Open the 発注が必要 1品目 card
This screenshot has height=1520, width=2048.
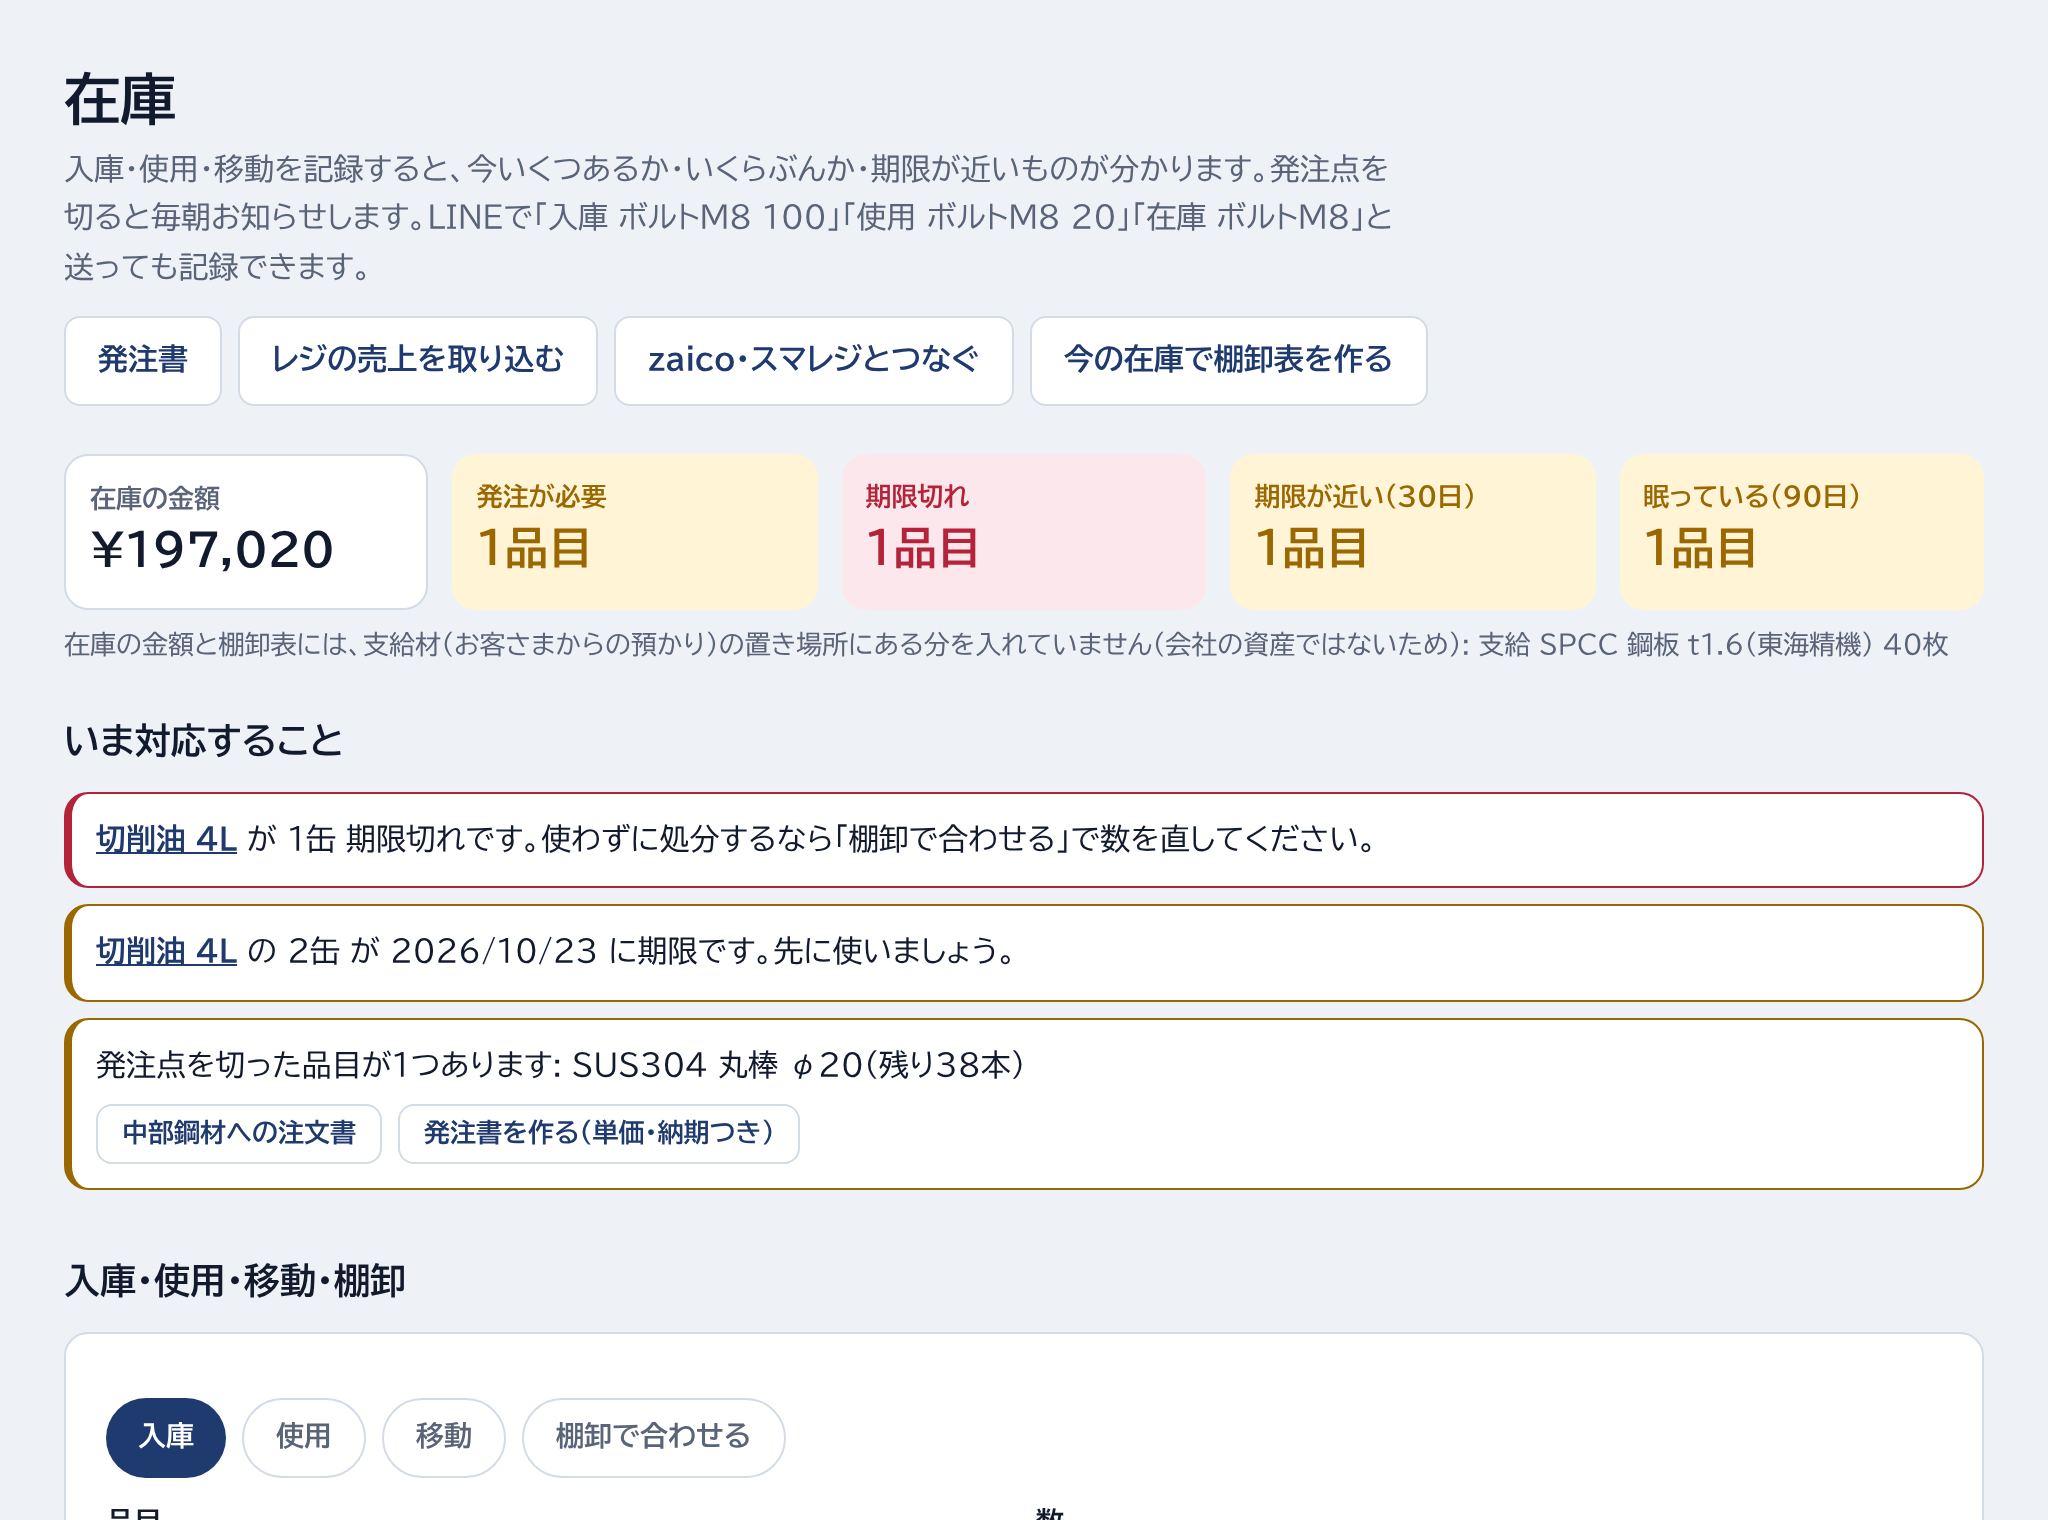tap(635, 532)
